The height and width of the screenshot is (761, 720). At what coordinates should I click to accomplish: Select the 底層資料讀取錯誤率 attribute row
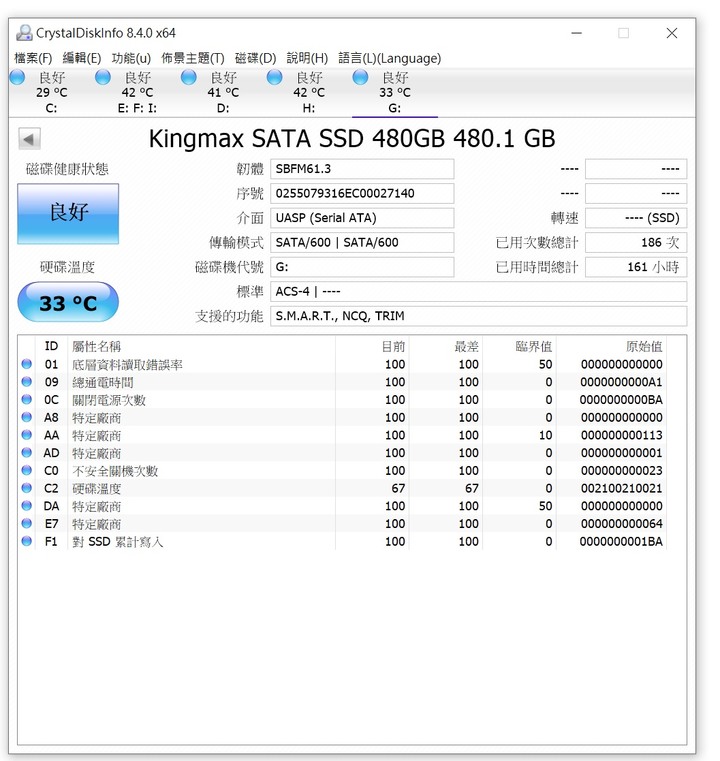point(342,364)
